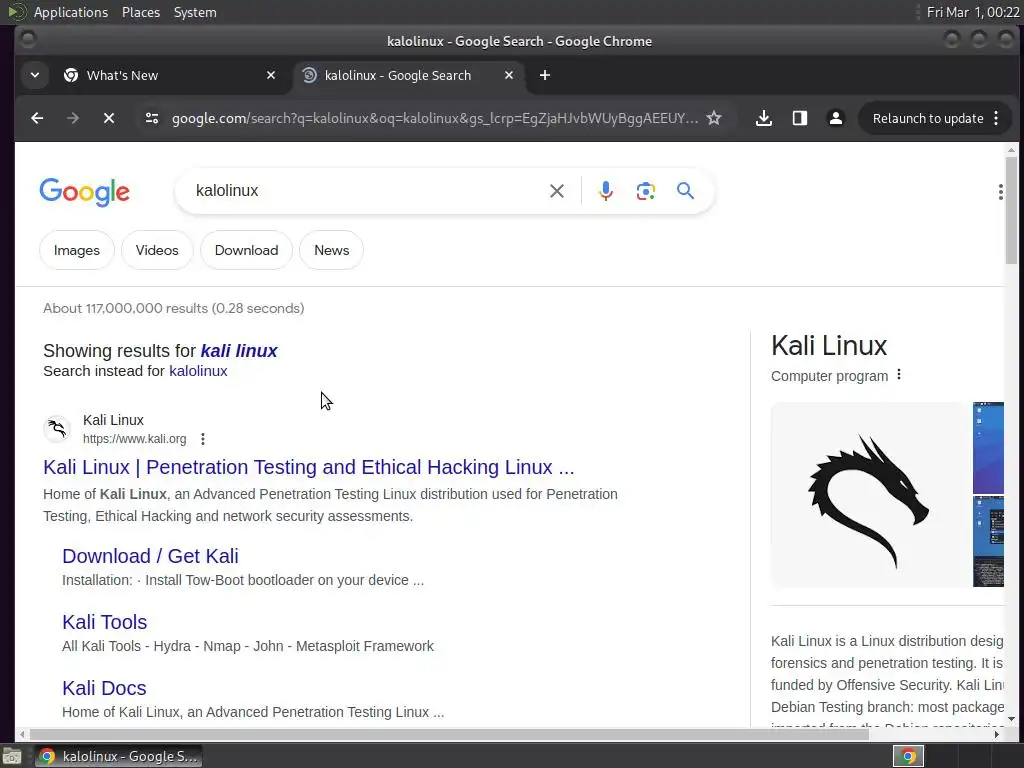Start voice search with the microphone

[x=605, y=191]
